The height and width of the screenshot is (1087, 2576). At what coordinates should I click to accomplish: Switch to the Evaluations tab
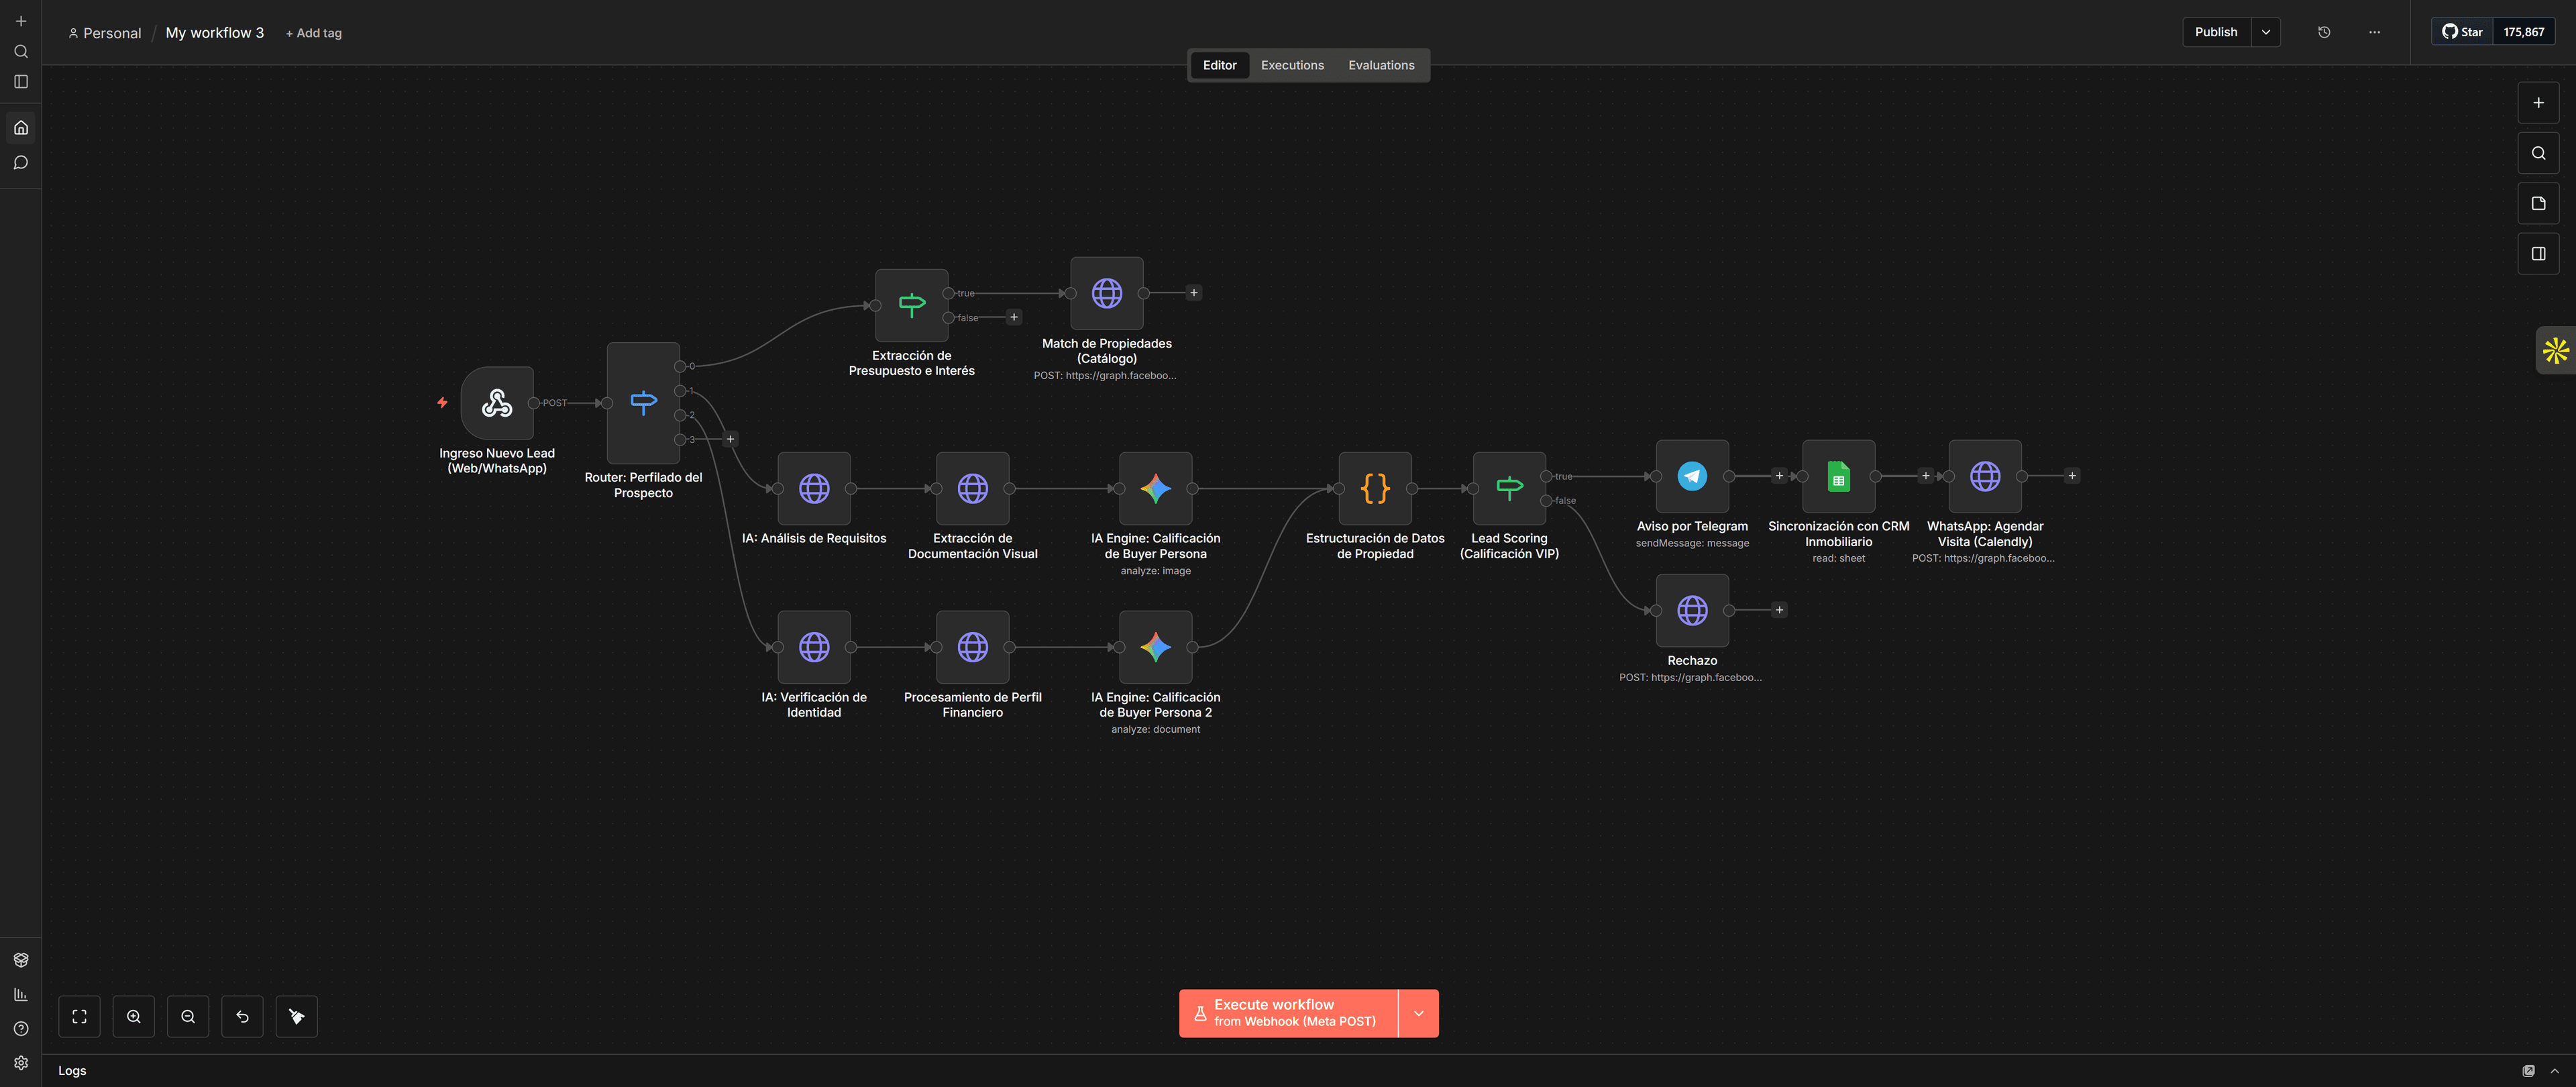pyautogui.click(x=1381, y=65)
